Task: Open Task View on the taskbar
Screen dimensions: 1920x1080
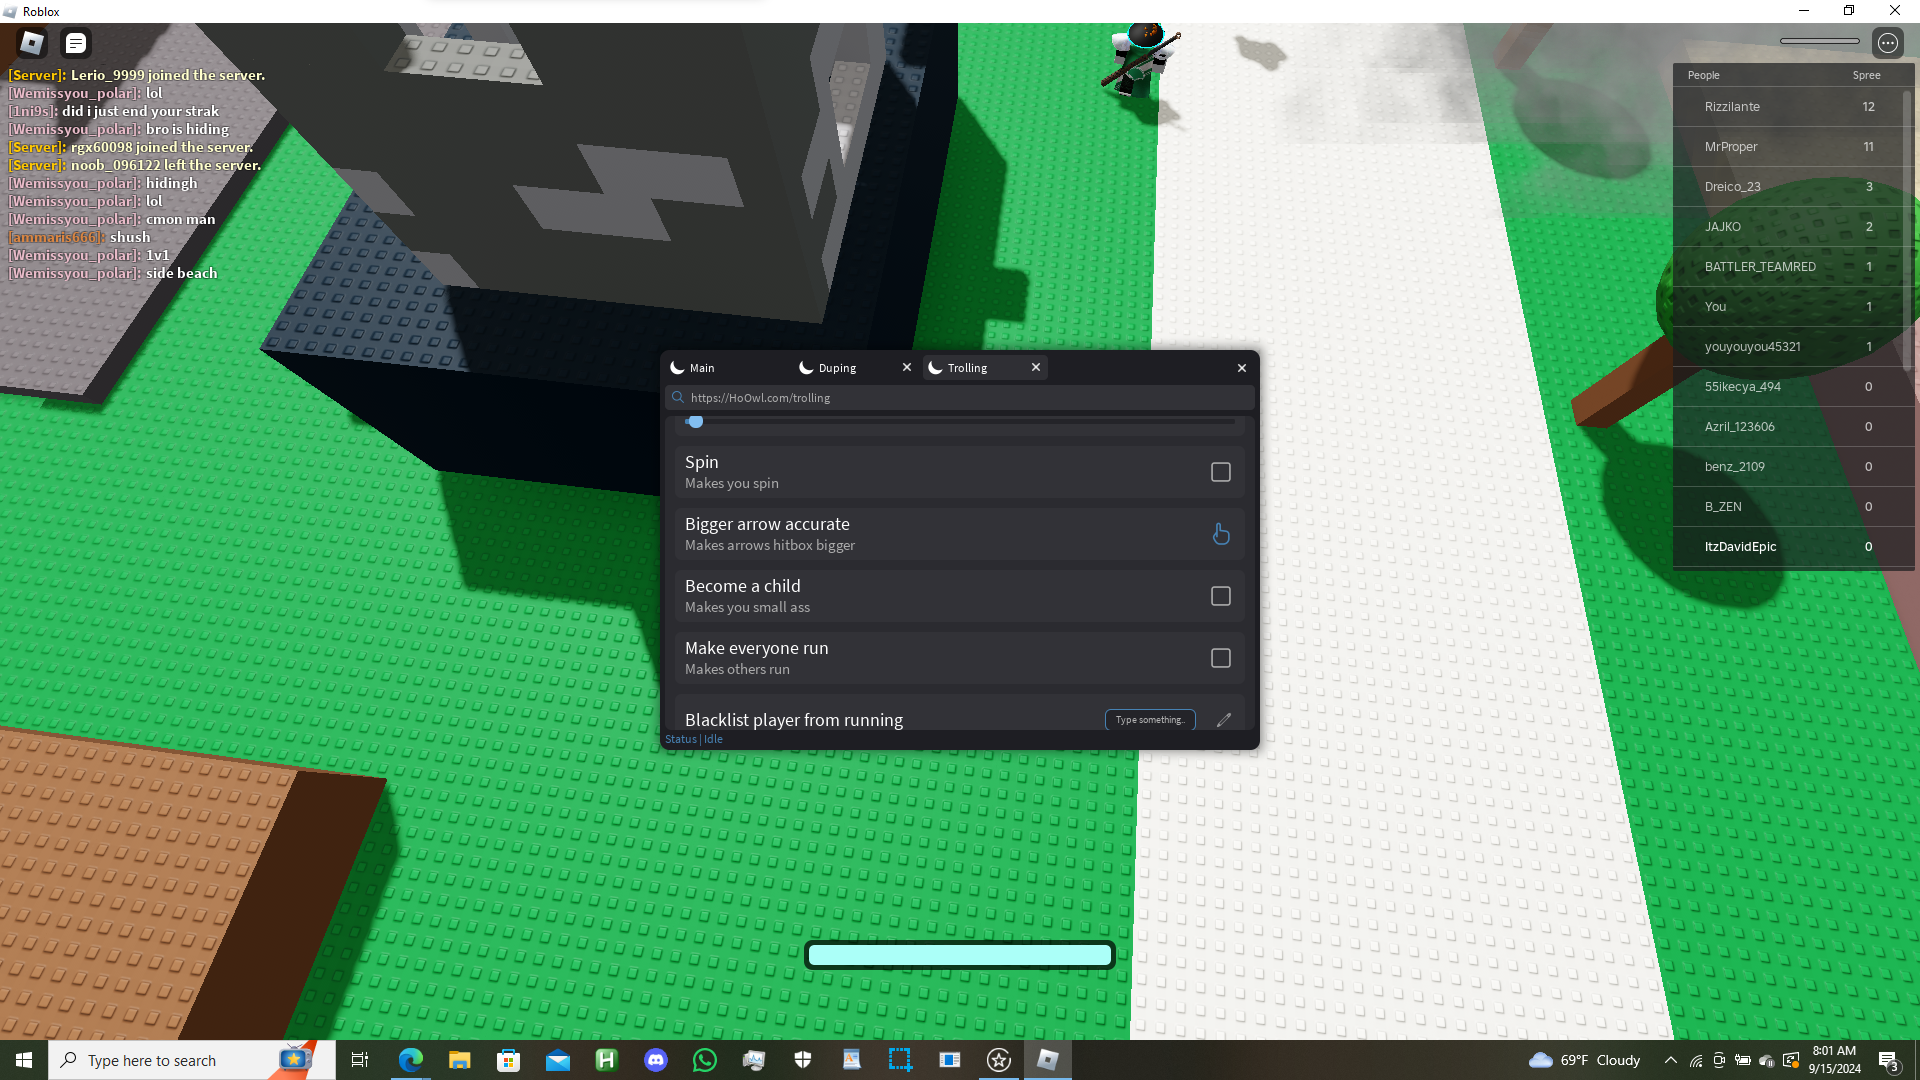Action: click(x=360, y=1060)
